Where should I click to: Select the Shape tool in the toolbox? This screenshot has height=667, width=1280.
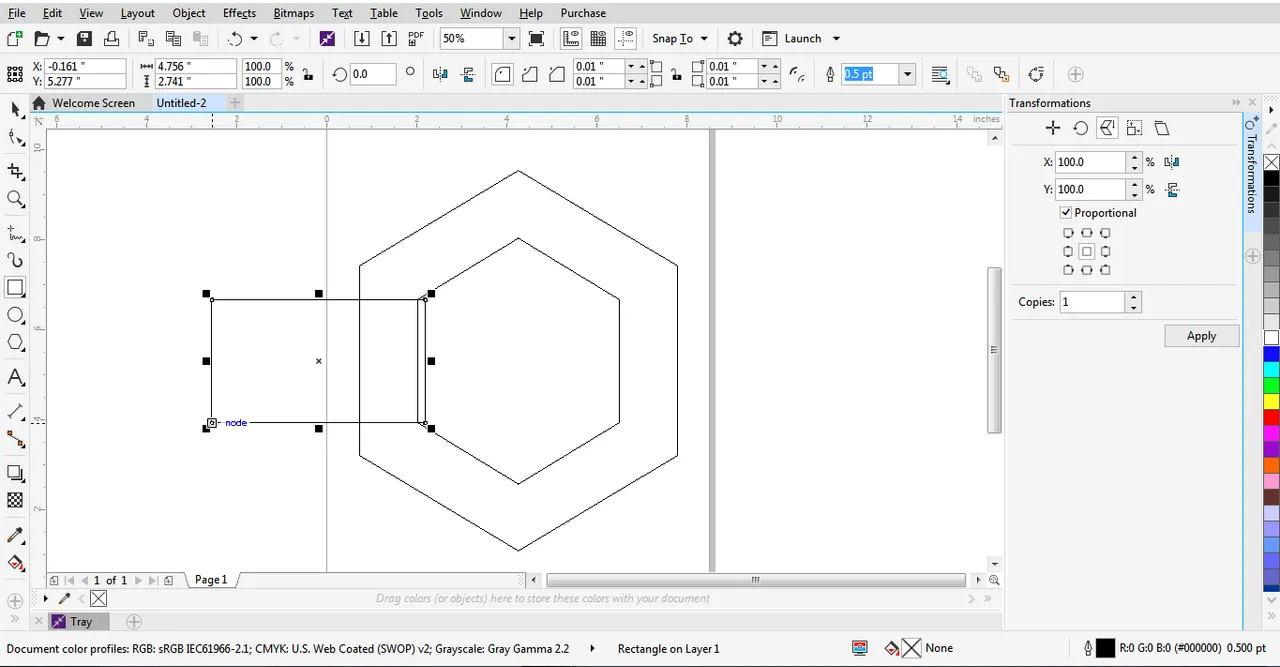point(15,138)
